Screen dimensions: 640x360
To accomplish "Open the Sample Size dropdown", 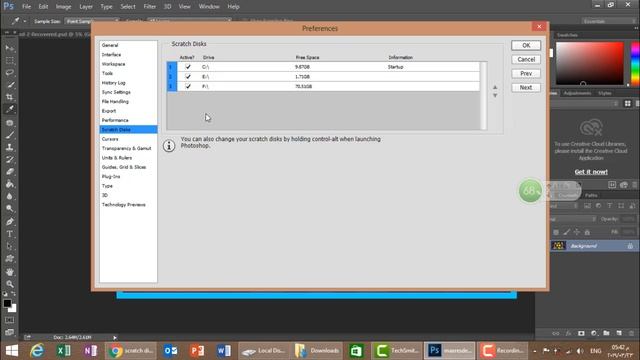I will (x=91, y=21).
